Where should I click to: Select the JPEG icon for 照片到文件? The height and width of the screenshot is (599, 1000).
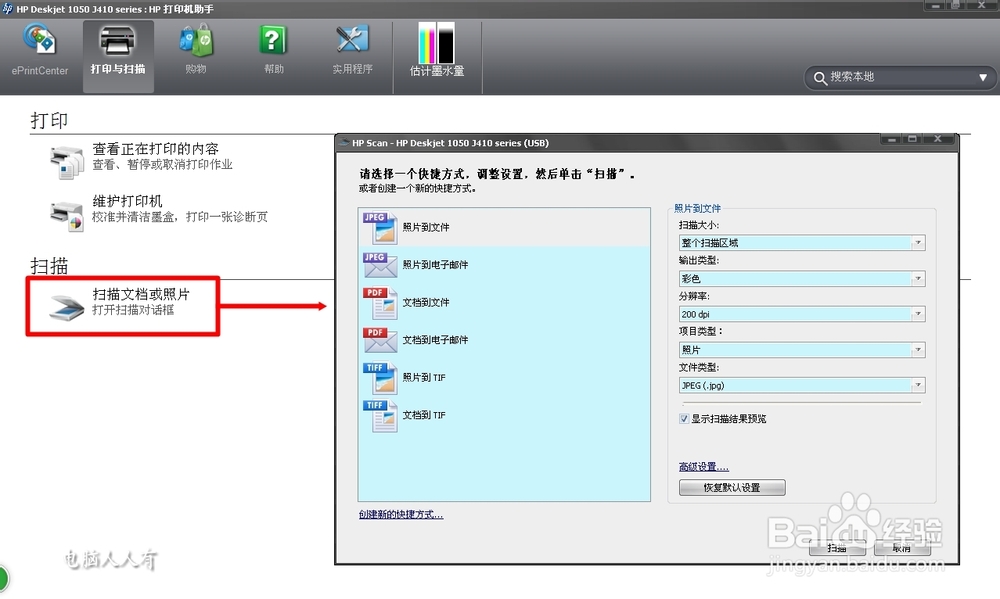click(380, 228)
